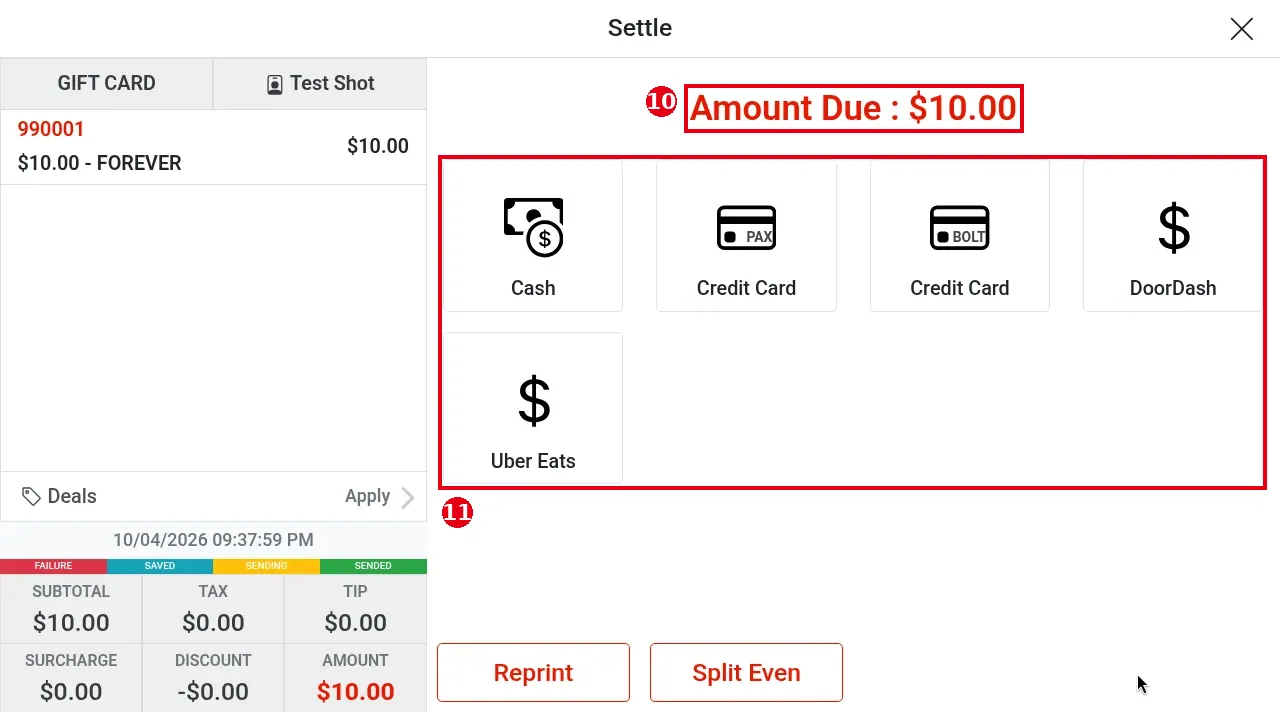Click the DoorDash label
The image size is (1280, 712).
click(1173, 288)
